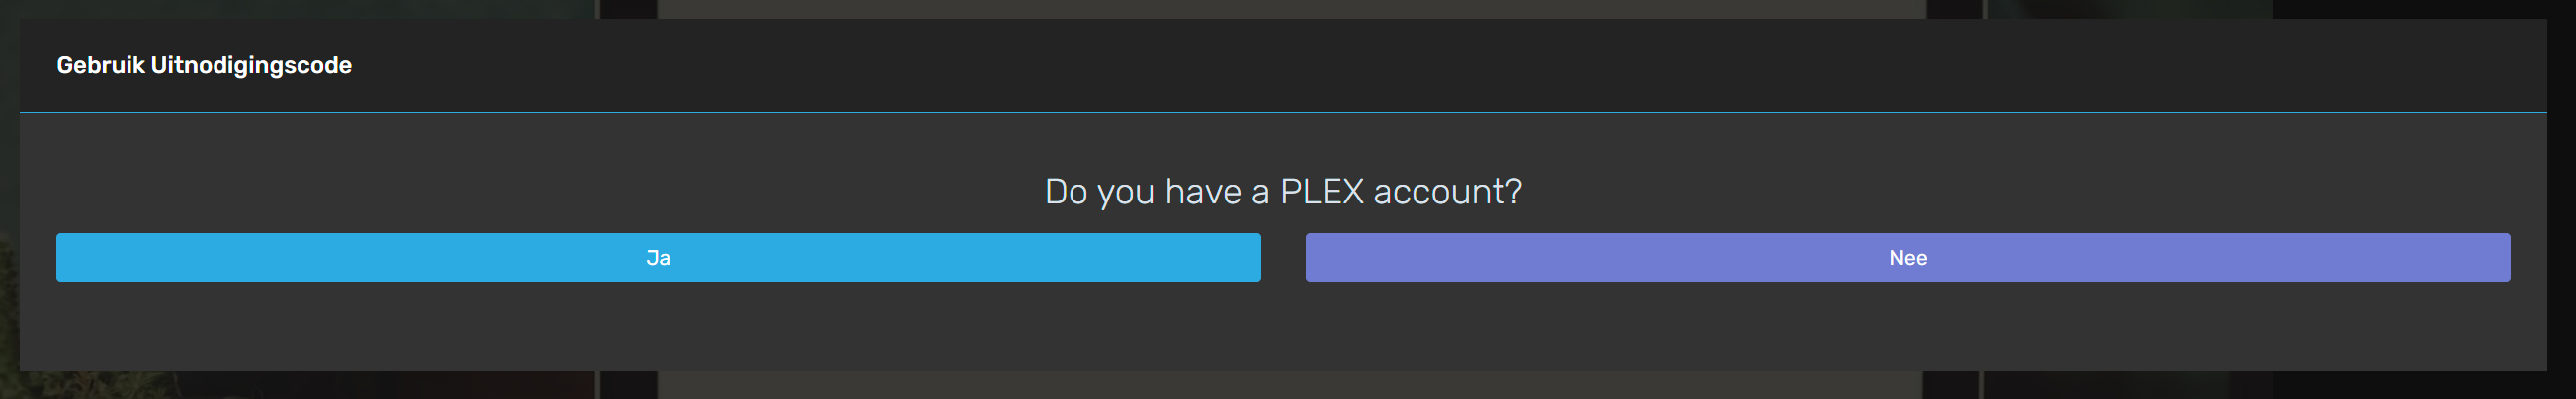The image size is (2576, 399).
Task: Click the dimmed backdrop below the dialog
Action: (x=1283, y=386)
